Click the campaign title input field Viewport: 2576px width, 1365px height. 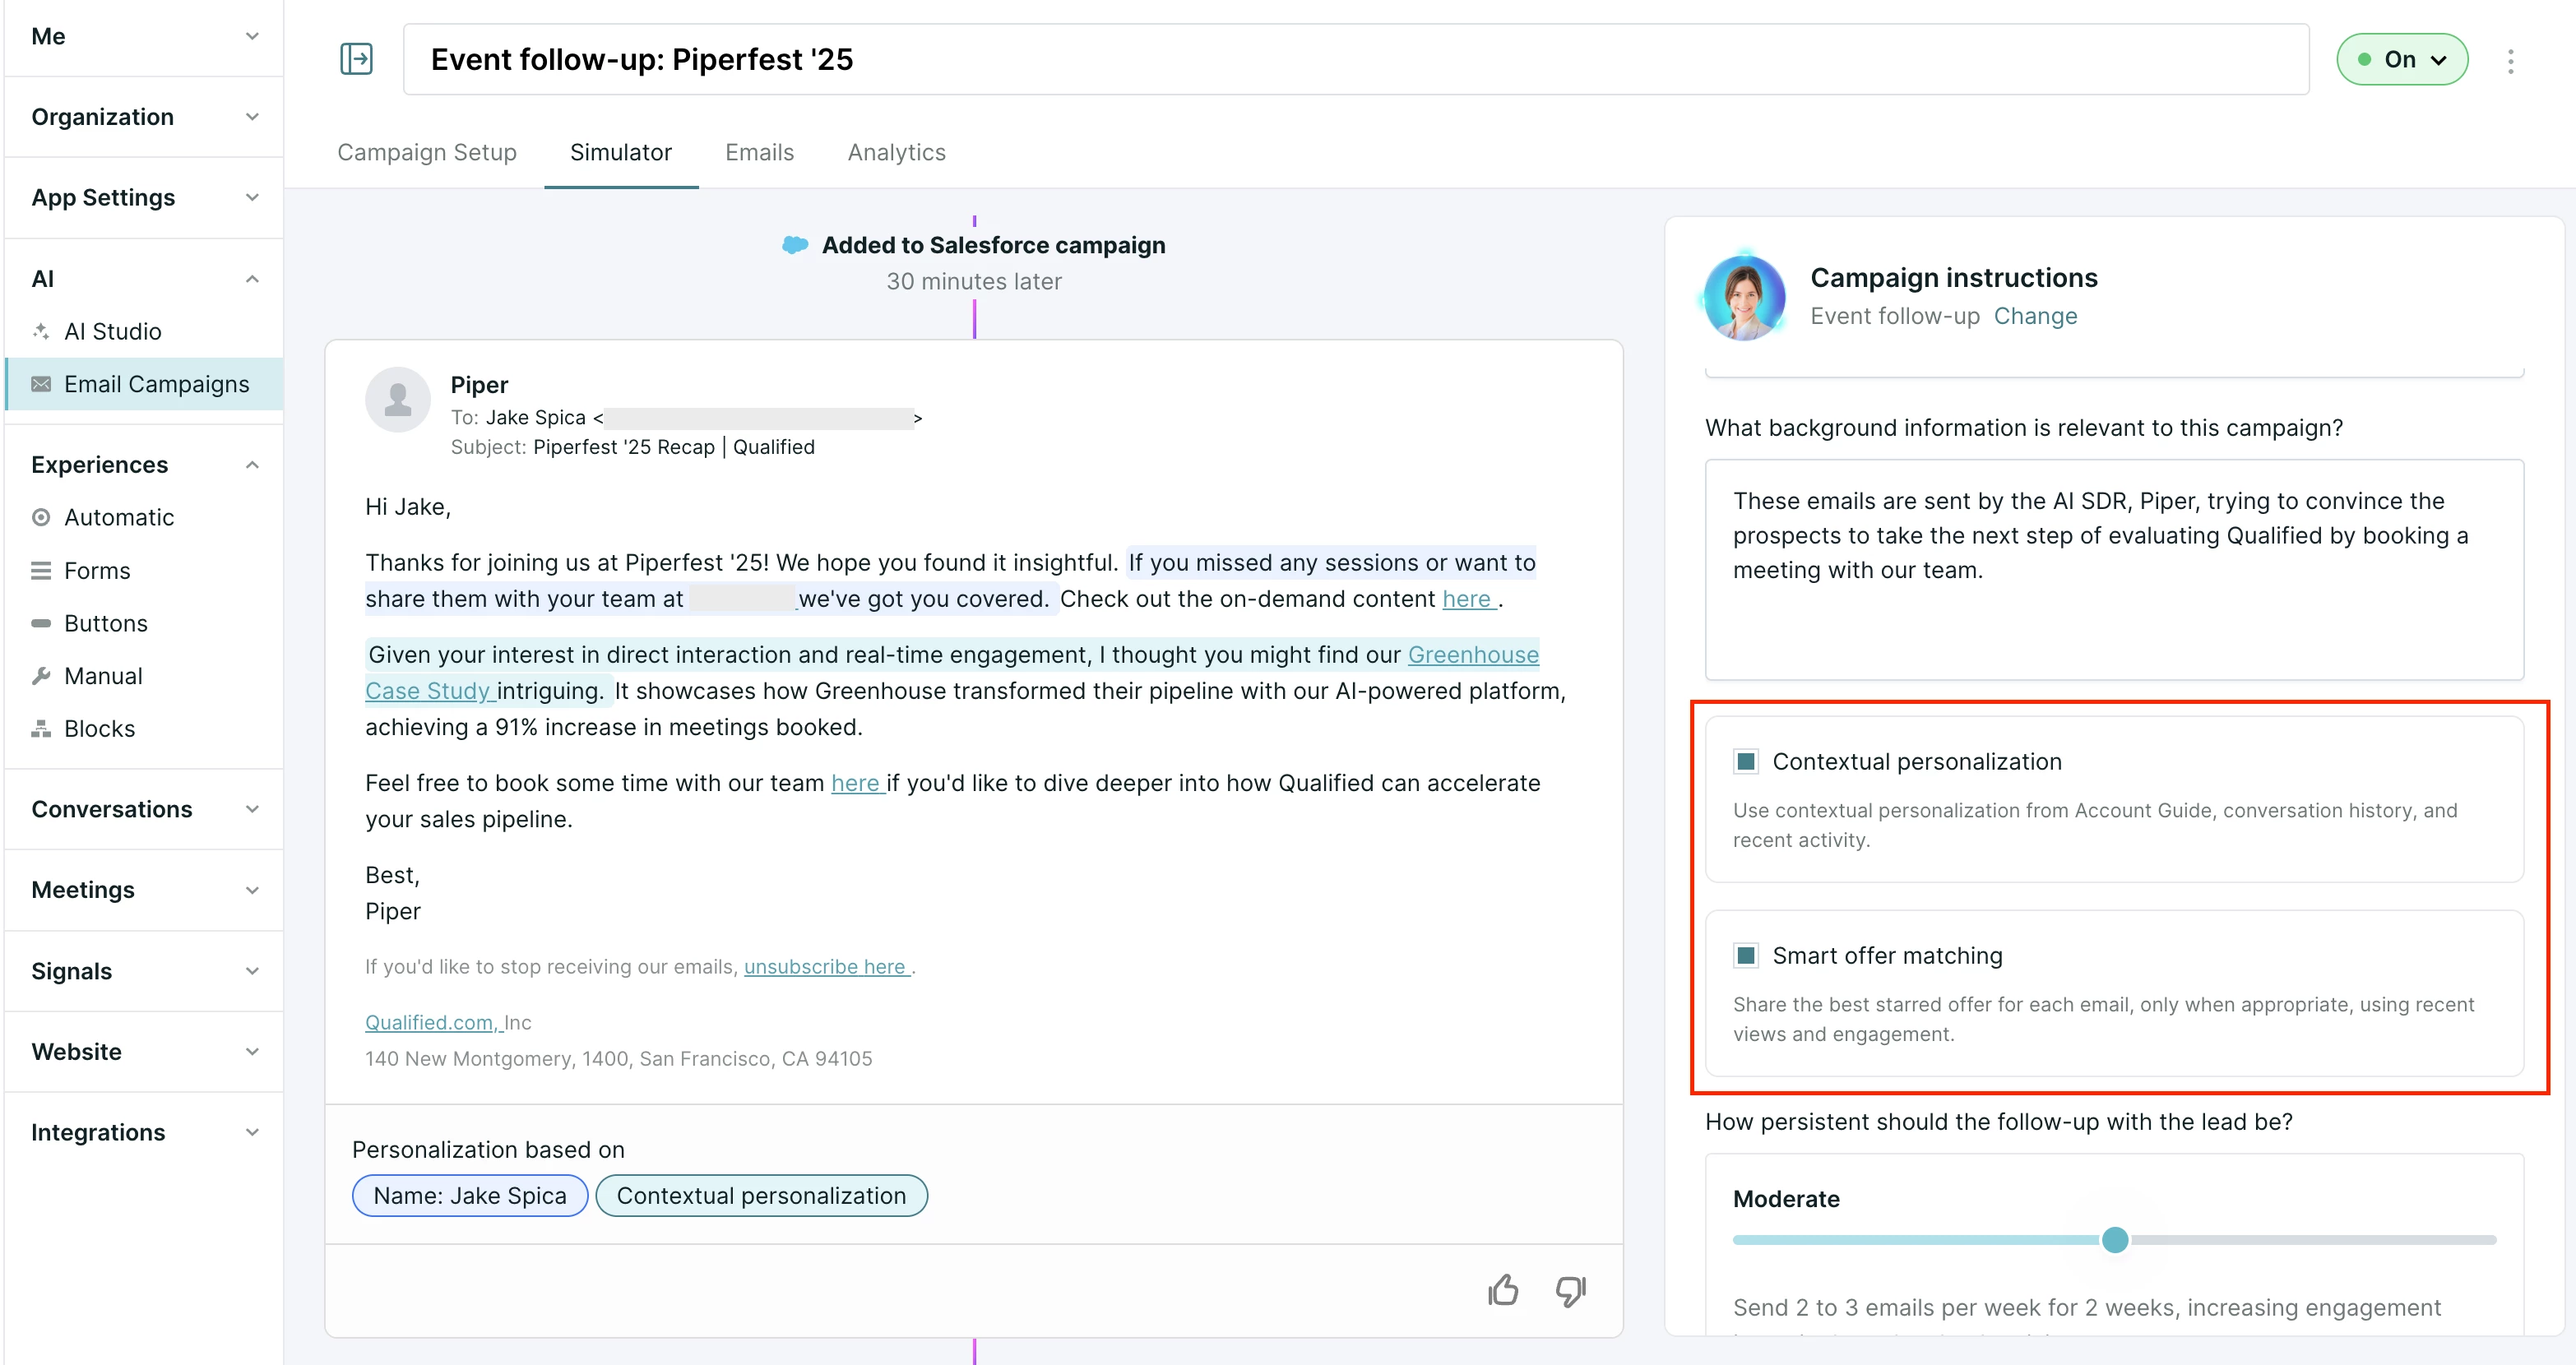[1356, 60]
